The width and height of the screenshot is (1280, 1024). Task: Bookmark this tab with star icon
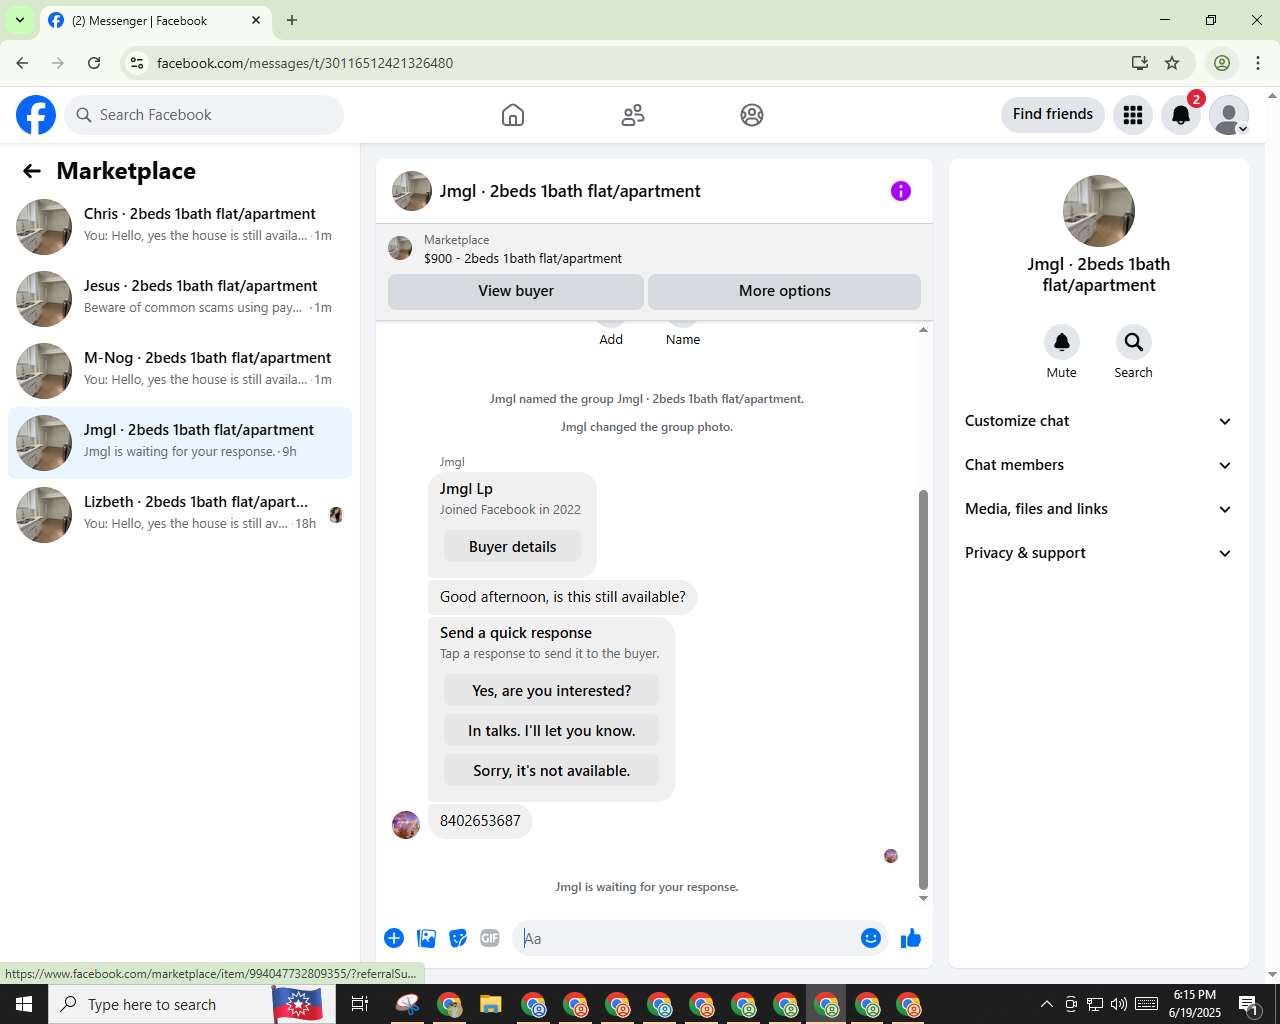pos(1172,63)
